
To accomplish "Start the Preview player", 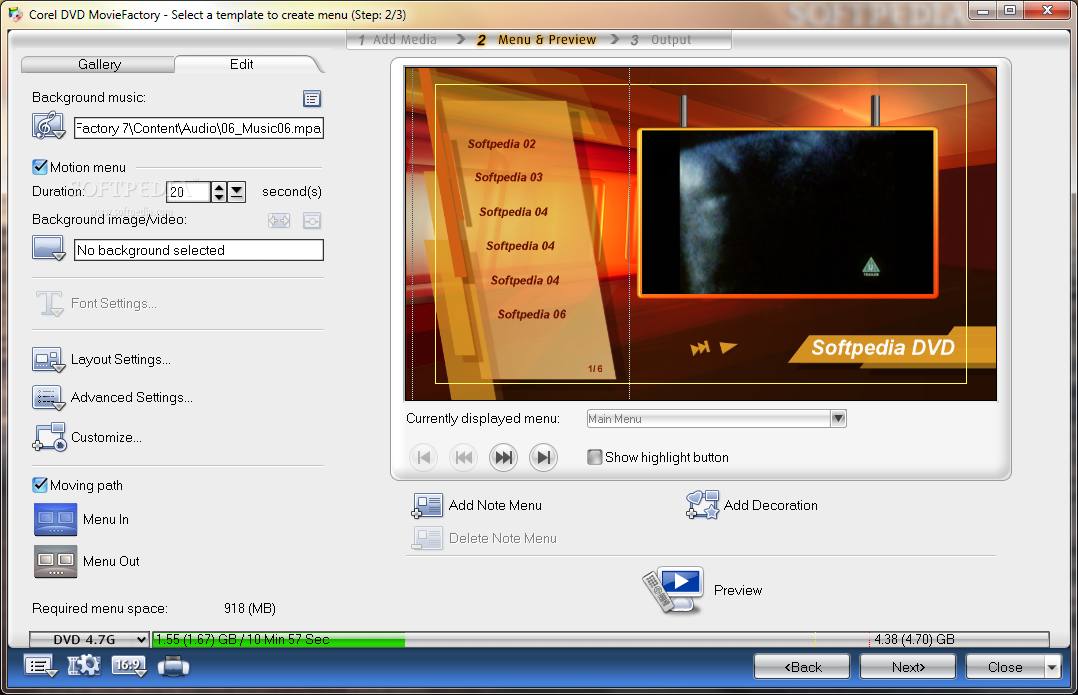I will click(703, 590).
